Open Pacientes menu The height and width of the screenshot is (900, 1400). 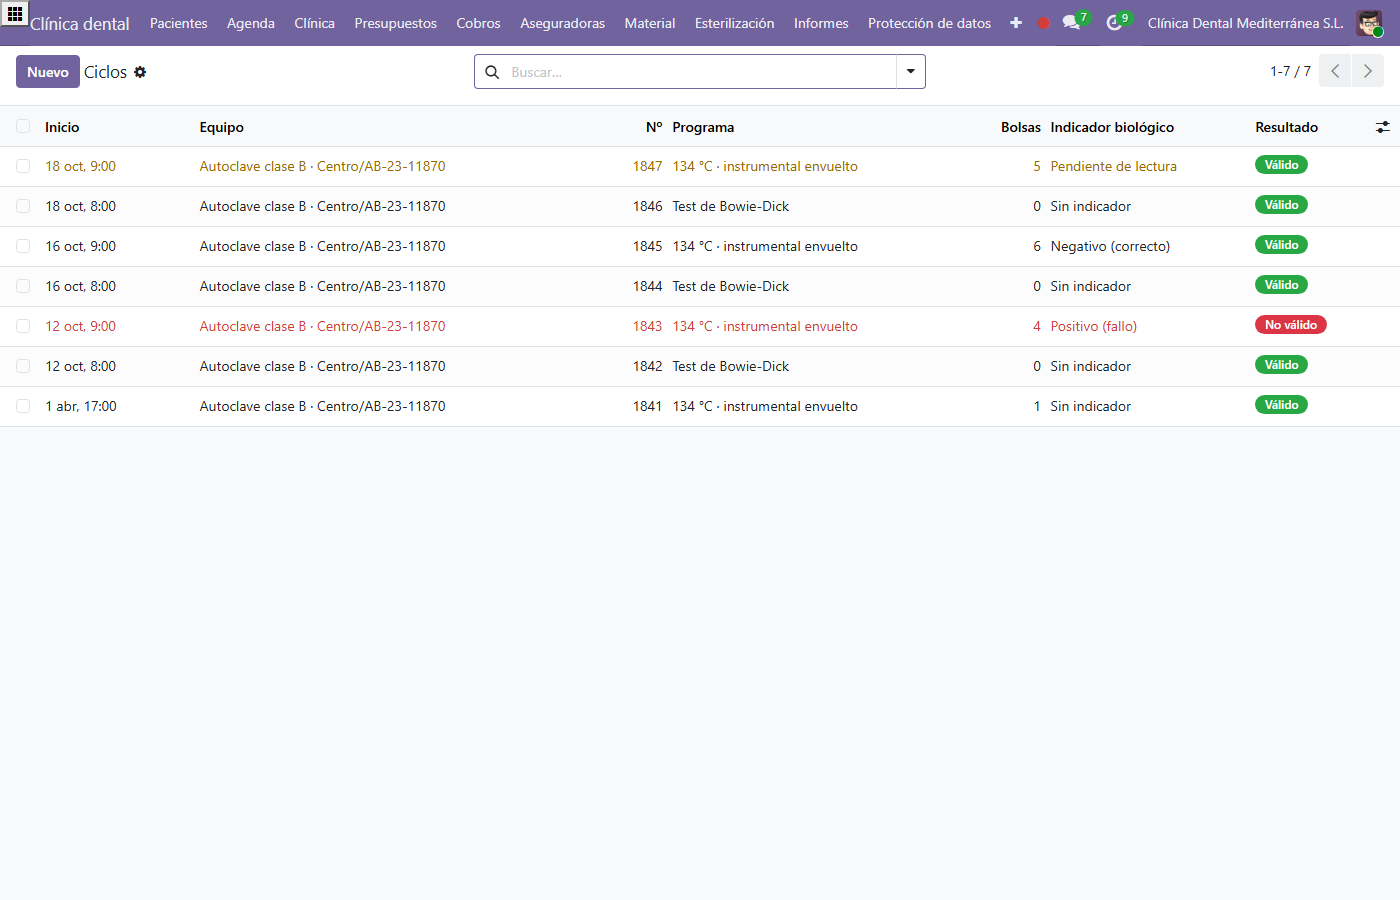[x=179, y=23]
